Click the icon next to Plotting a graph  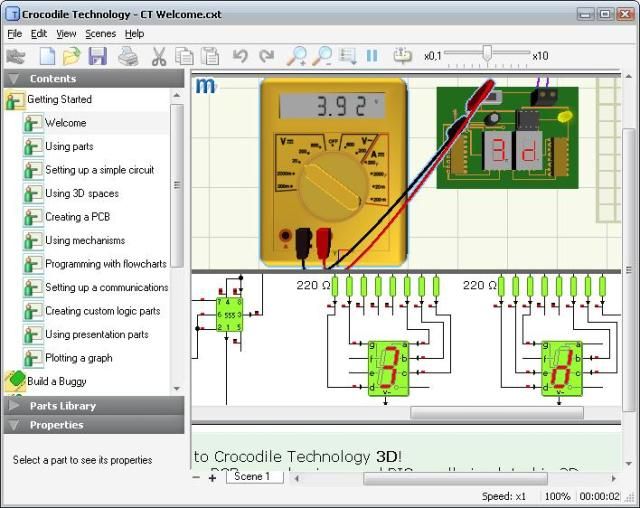[x=33, y=358]
